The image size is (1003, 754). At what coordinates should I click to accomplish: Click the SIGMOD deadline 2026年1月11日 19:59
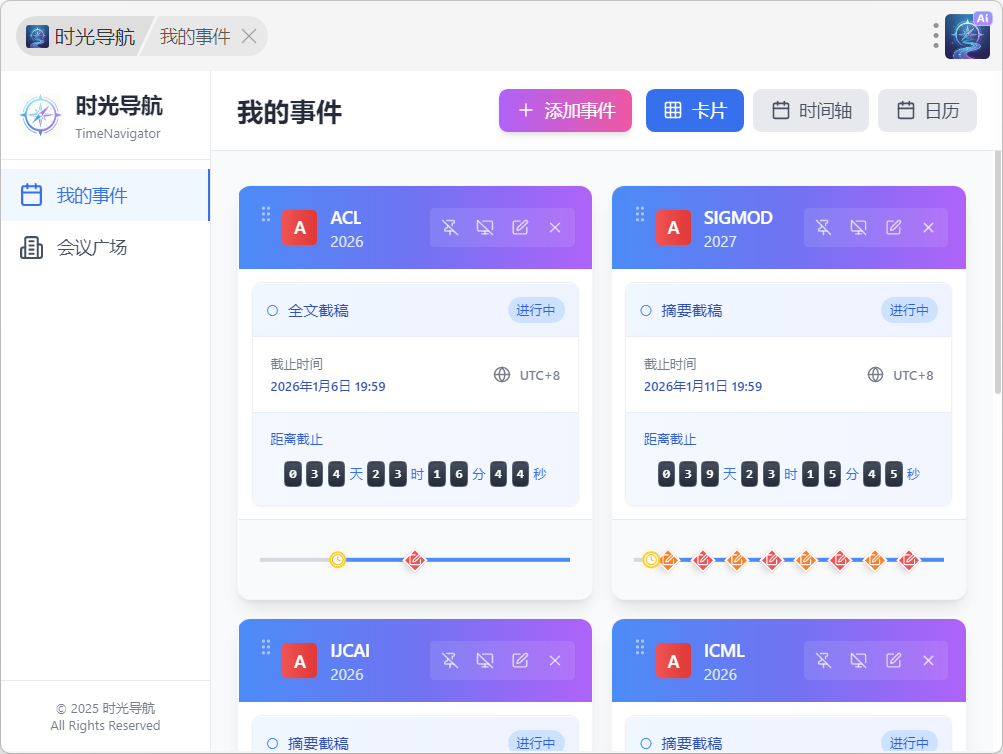(x=703, y=386)
